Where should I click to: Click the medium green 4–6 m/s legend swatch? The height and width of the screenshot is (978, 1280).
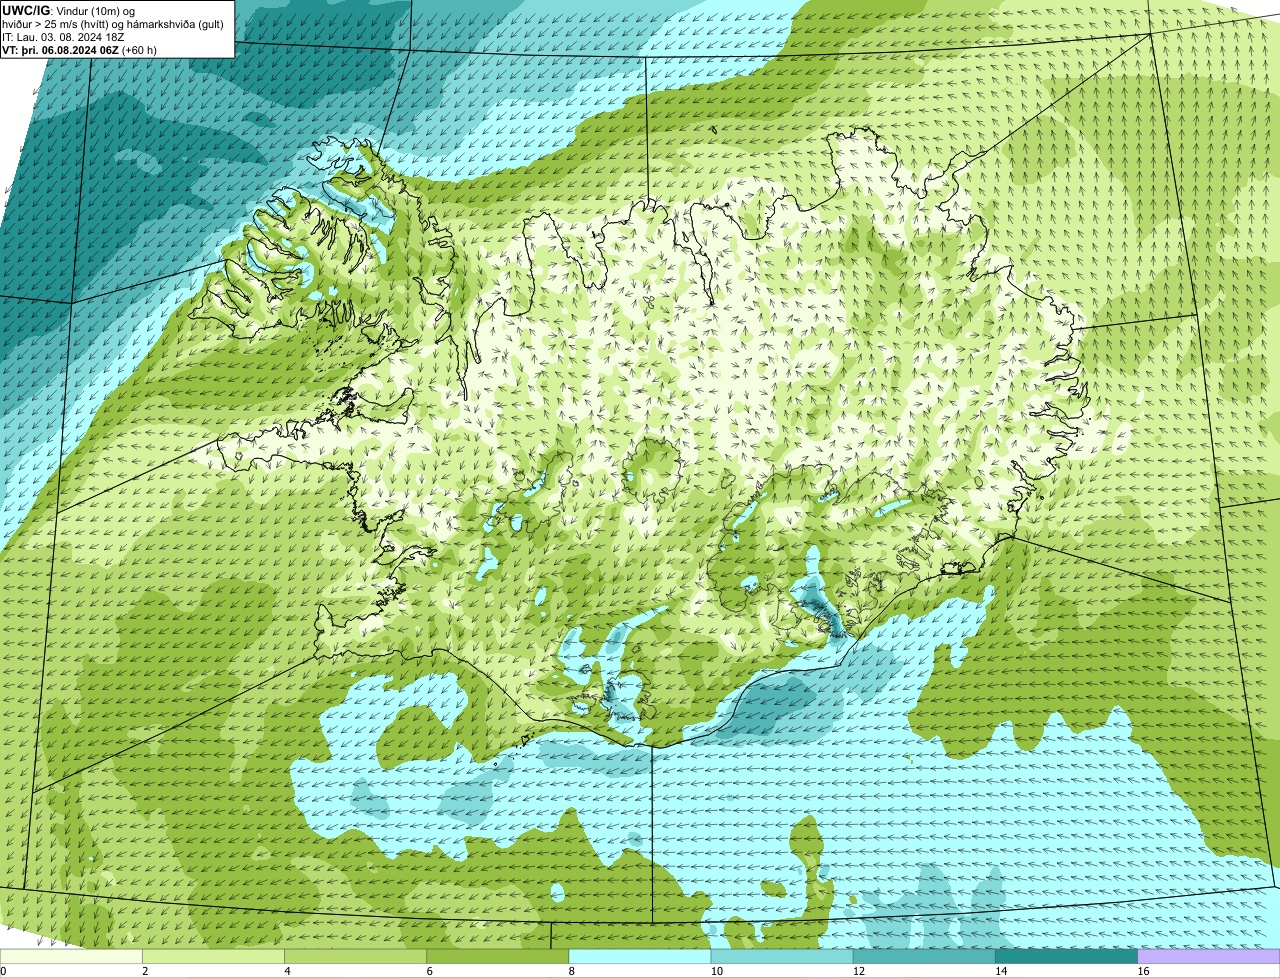click(x=357, y=956)
